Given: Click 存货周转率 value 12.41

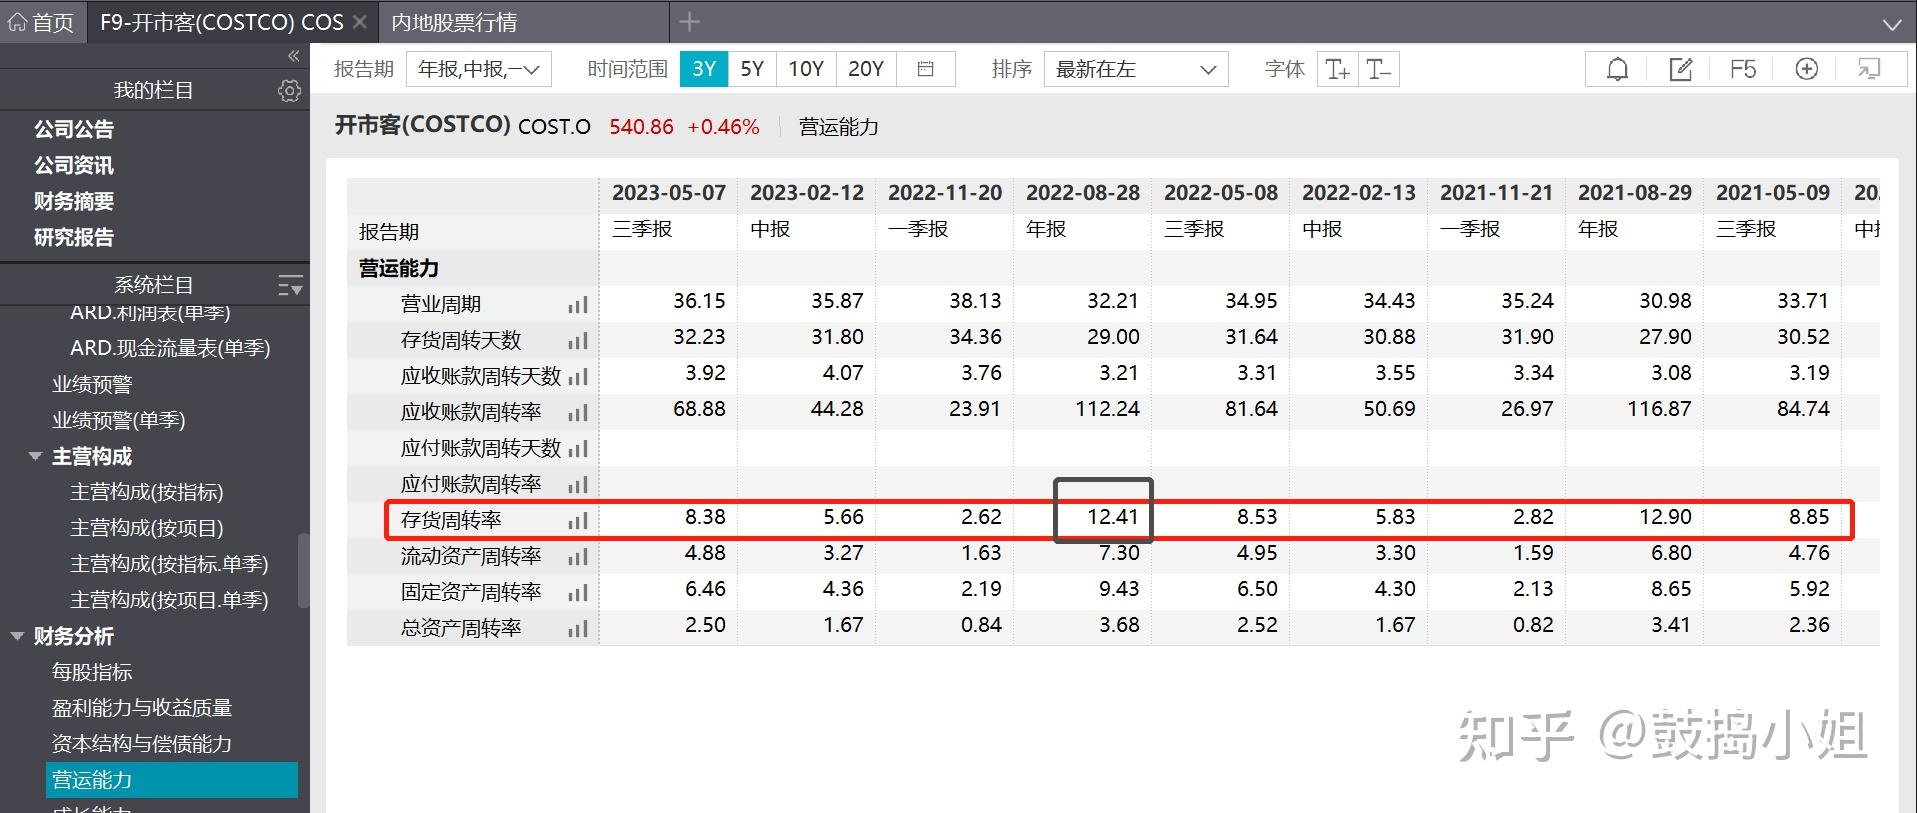Looking at the screenshot, I should [x=1113, y=517].
